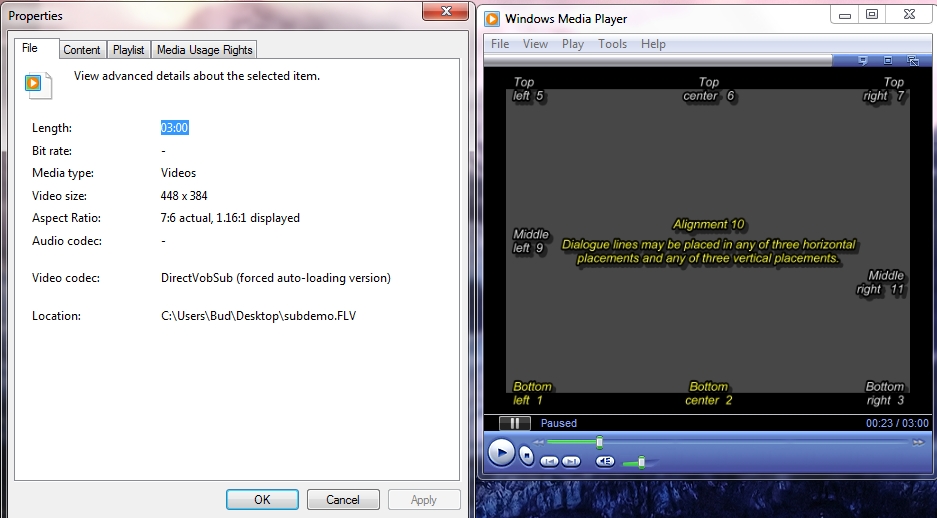Open the File menu in Media Player
Image resolution: width=937 pixels, height=518 pixels.
[x=500, y=44]
